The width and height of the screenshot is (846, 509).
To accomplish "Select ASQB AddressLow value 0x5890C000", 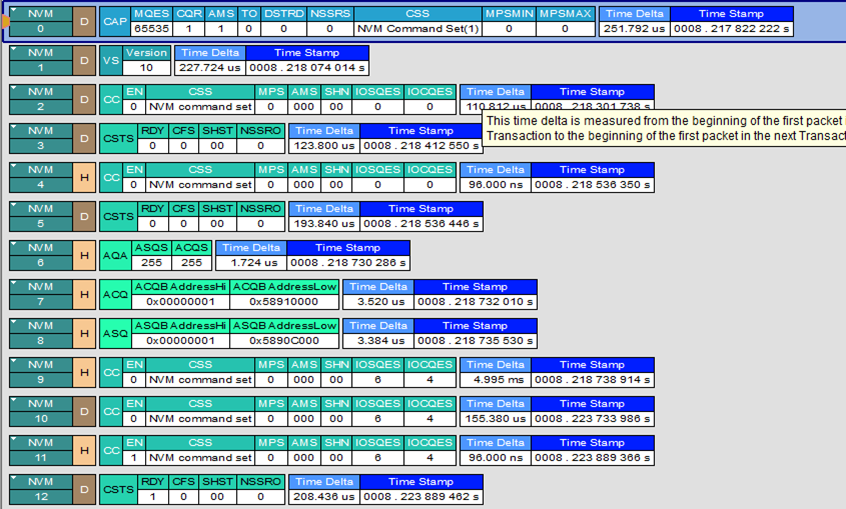I will tap(284, 341).
